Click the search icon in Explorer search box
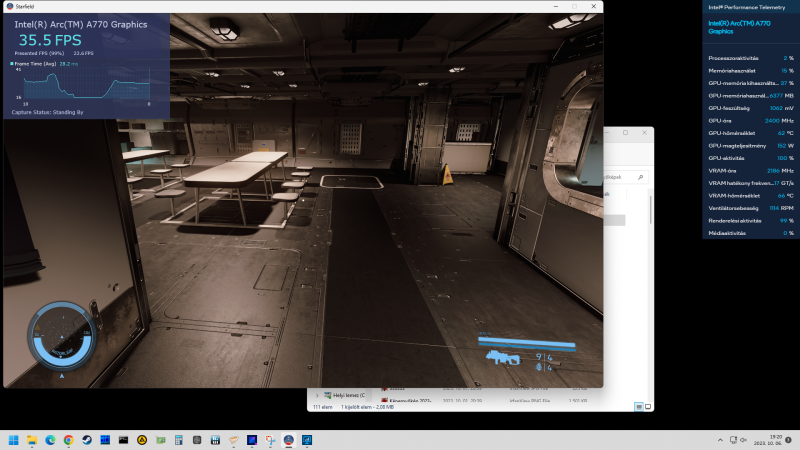 (640, 177)
